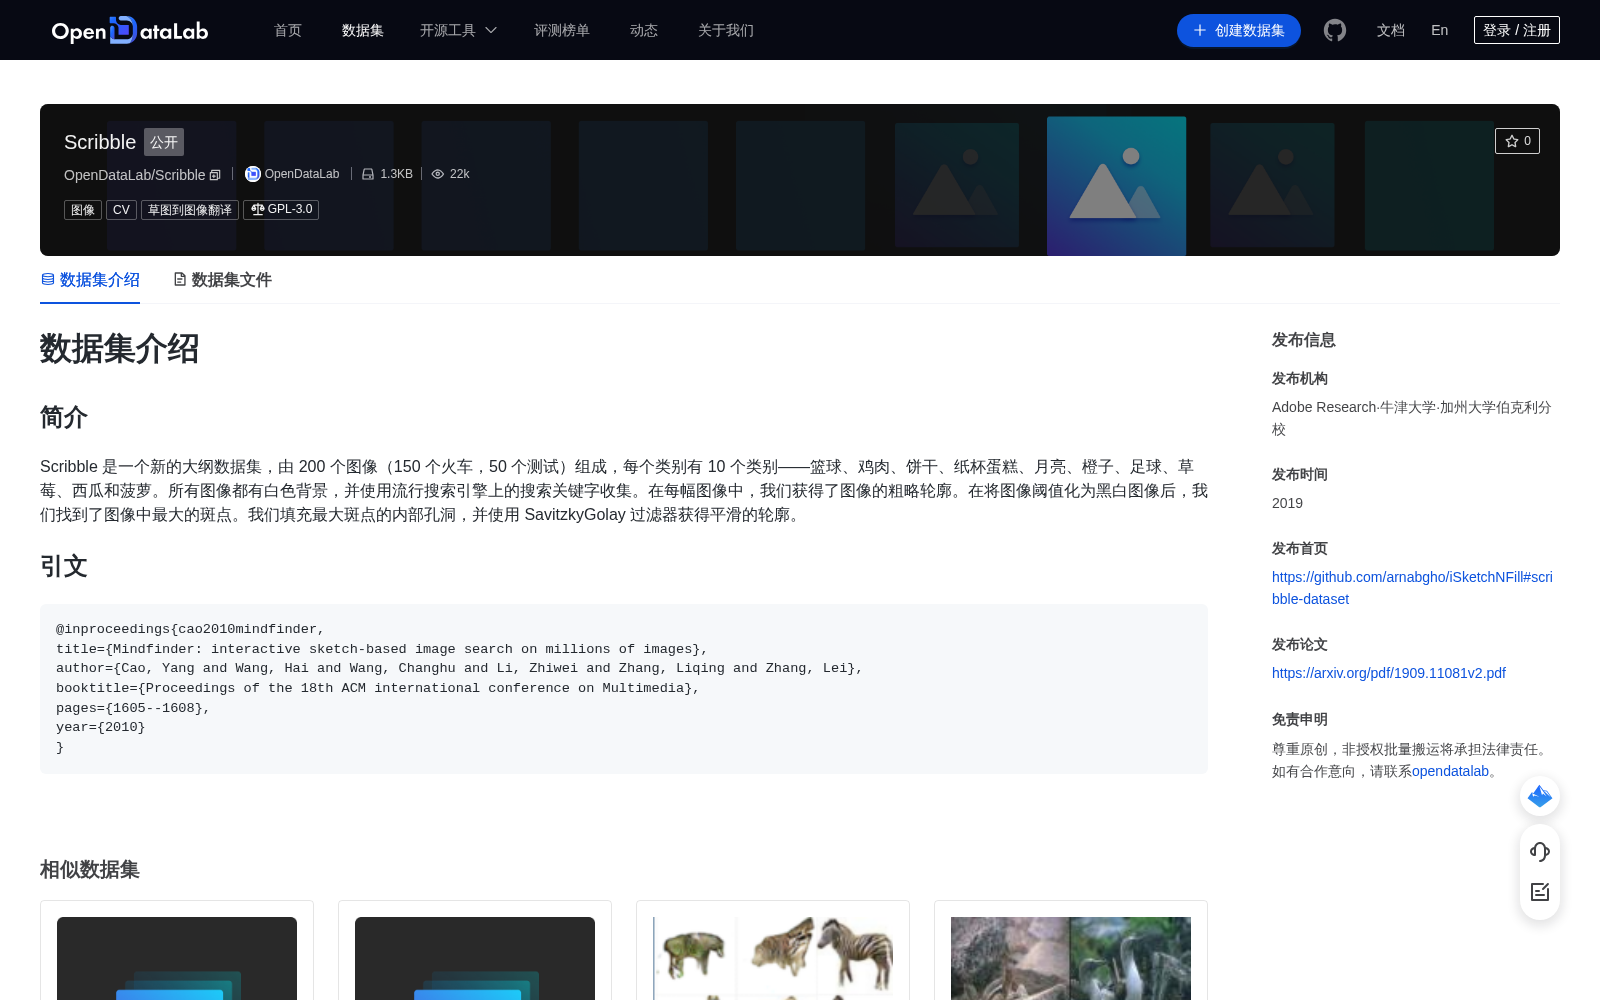Click the 'pages={1605--1608},' citation line
The image size is (1600, 1000).
(133, 708)
